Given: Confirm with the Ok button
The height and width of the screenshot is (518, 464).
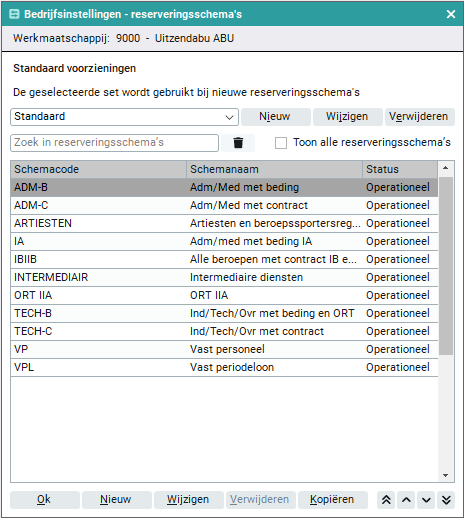Looking at the screenshot, I should tap(45, 500).
